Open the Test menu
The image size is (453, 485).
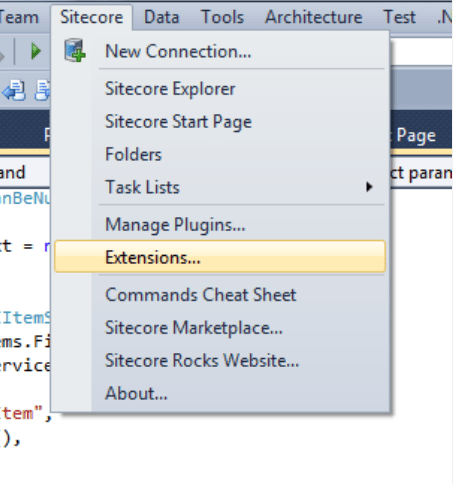pos(399,17)
